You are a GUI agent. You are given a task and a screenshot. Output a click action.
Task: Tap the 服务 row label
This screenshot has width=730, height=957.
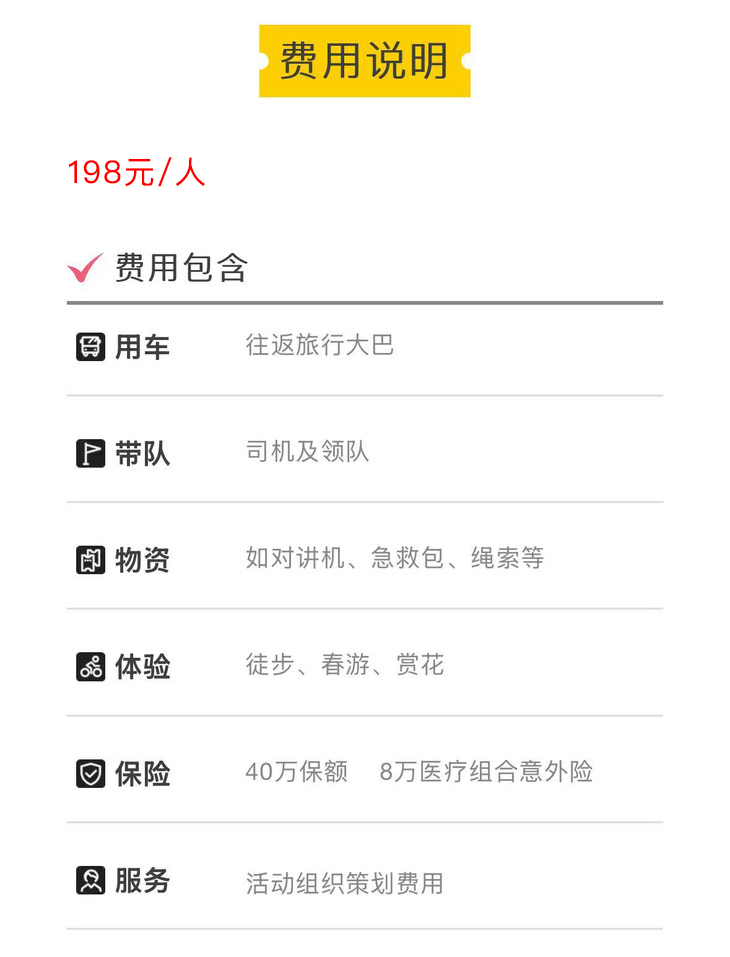click(x=142, y=880)
